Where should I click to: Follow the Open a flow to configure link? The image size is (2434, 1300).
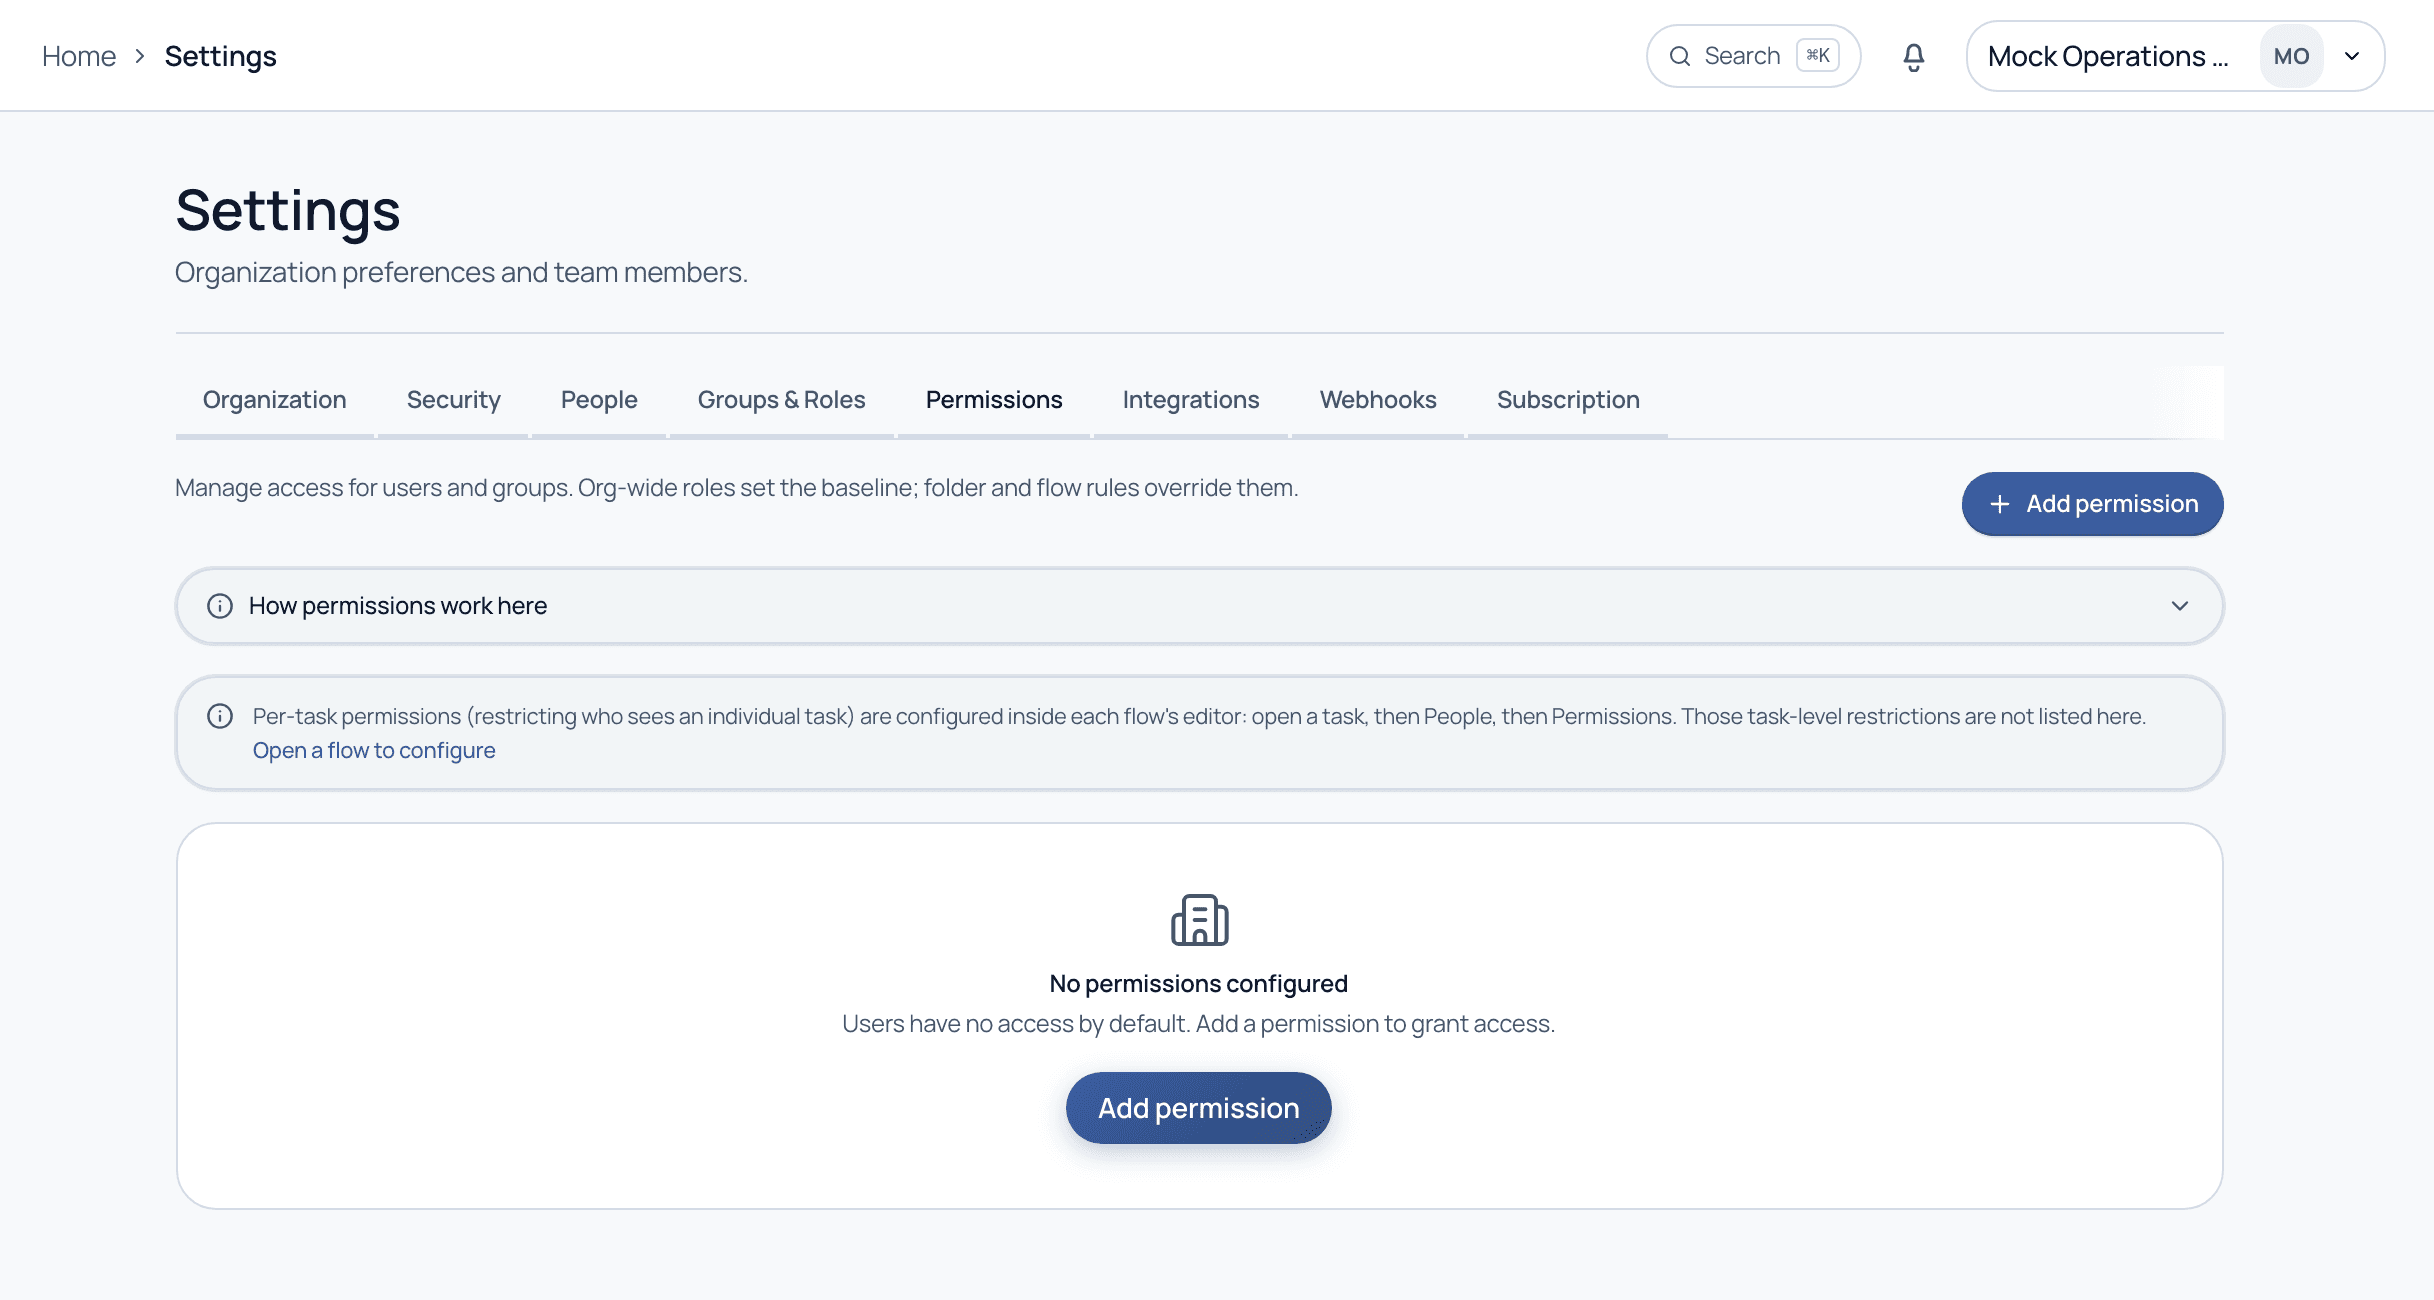374,750
